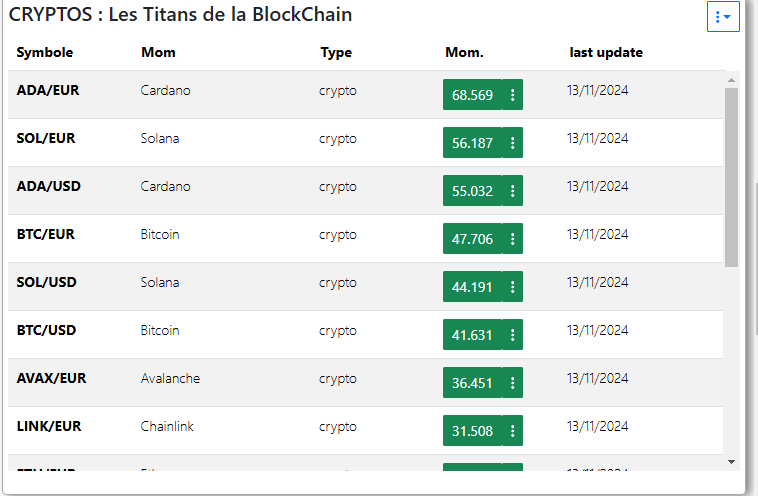Open three-dot menu beside LINK/EUR 31.508

pos(512,431)
